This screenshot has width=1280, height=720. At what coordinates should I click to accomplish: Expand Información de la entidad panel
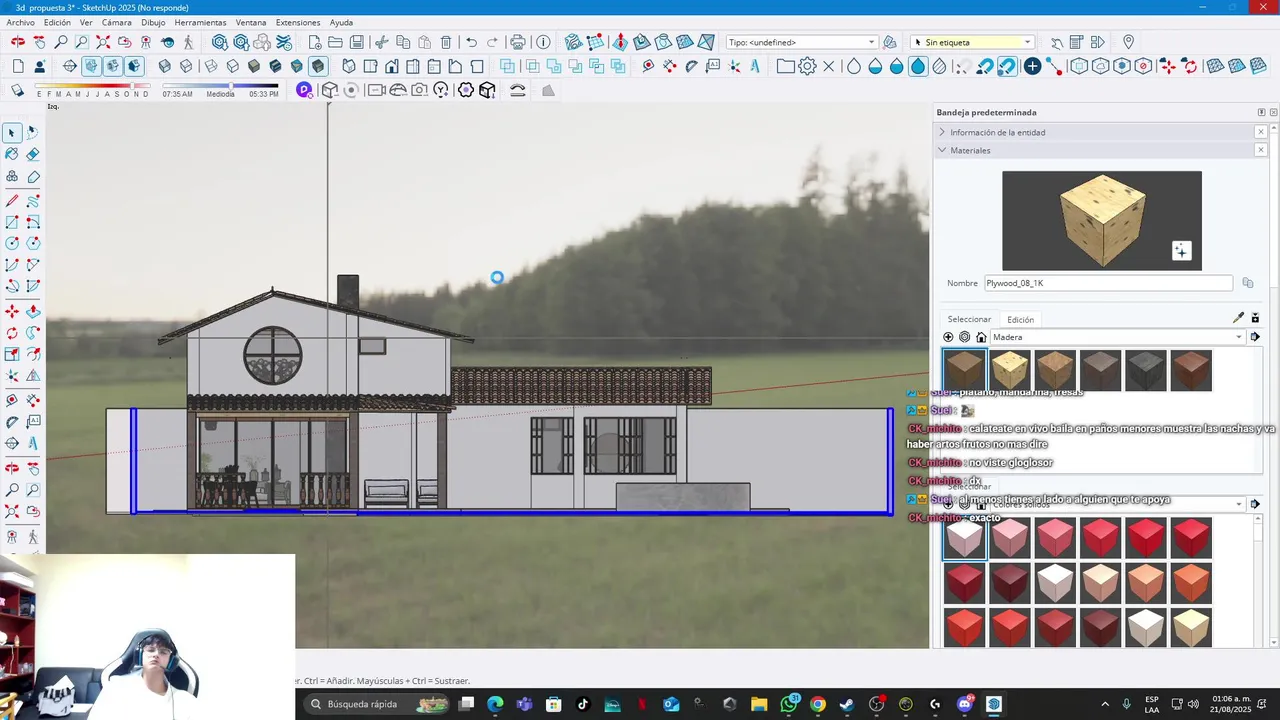(x=941, y=132)
